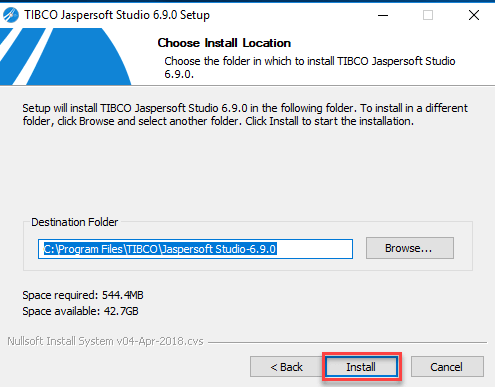The image size is (495, 387).
Task: Click the separator line beside the Nullsoft text
Action: [x=347, y=342]
